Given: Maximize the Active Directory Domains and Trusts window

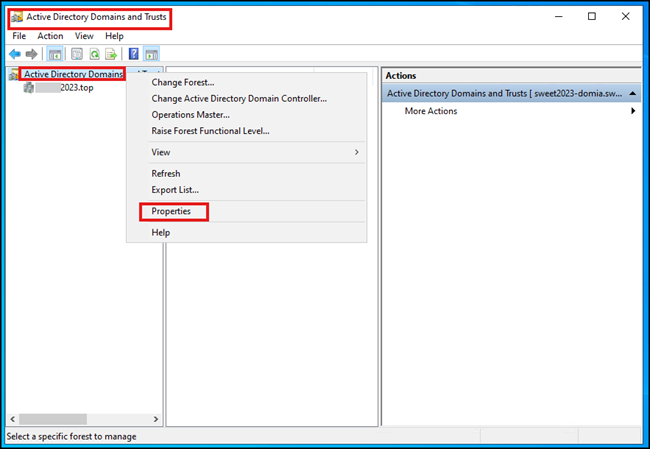Looking at the screenshot, I should pos(592,17).
